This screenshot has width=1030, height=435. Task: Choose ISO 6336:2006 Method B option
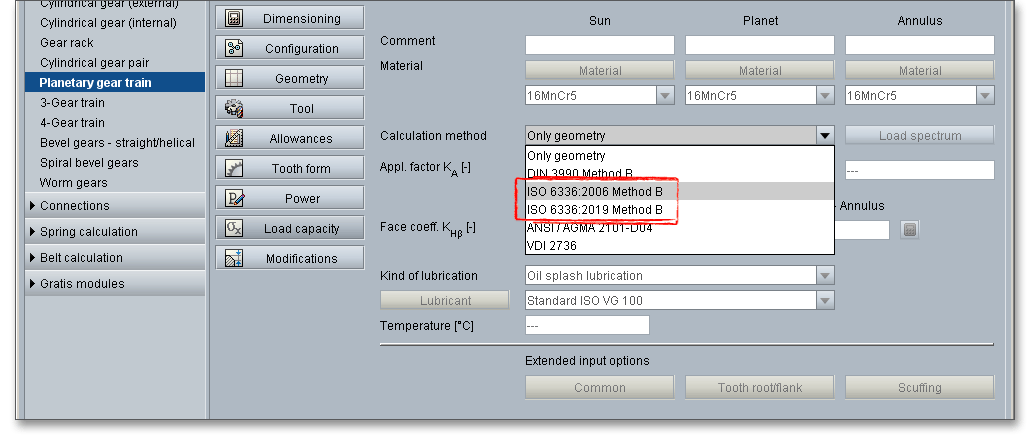[x=594, y=191]
